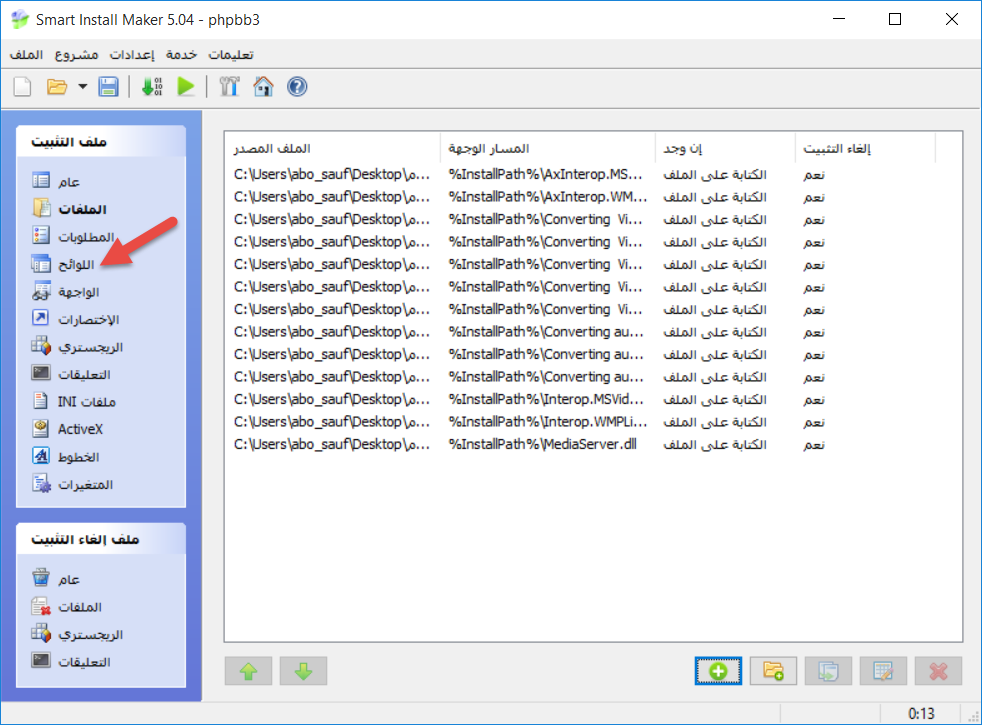Click the 0:13 status bar timer
This screenshot has width=982, height=725.
click(921, 714)
